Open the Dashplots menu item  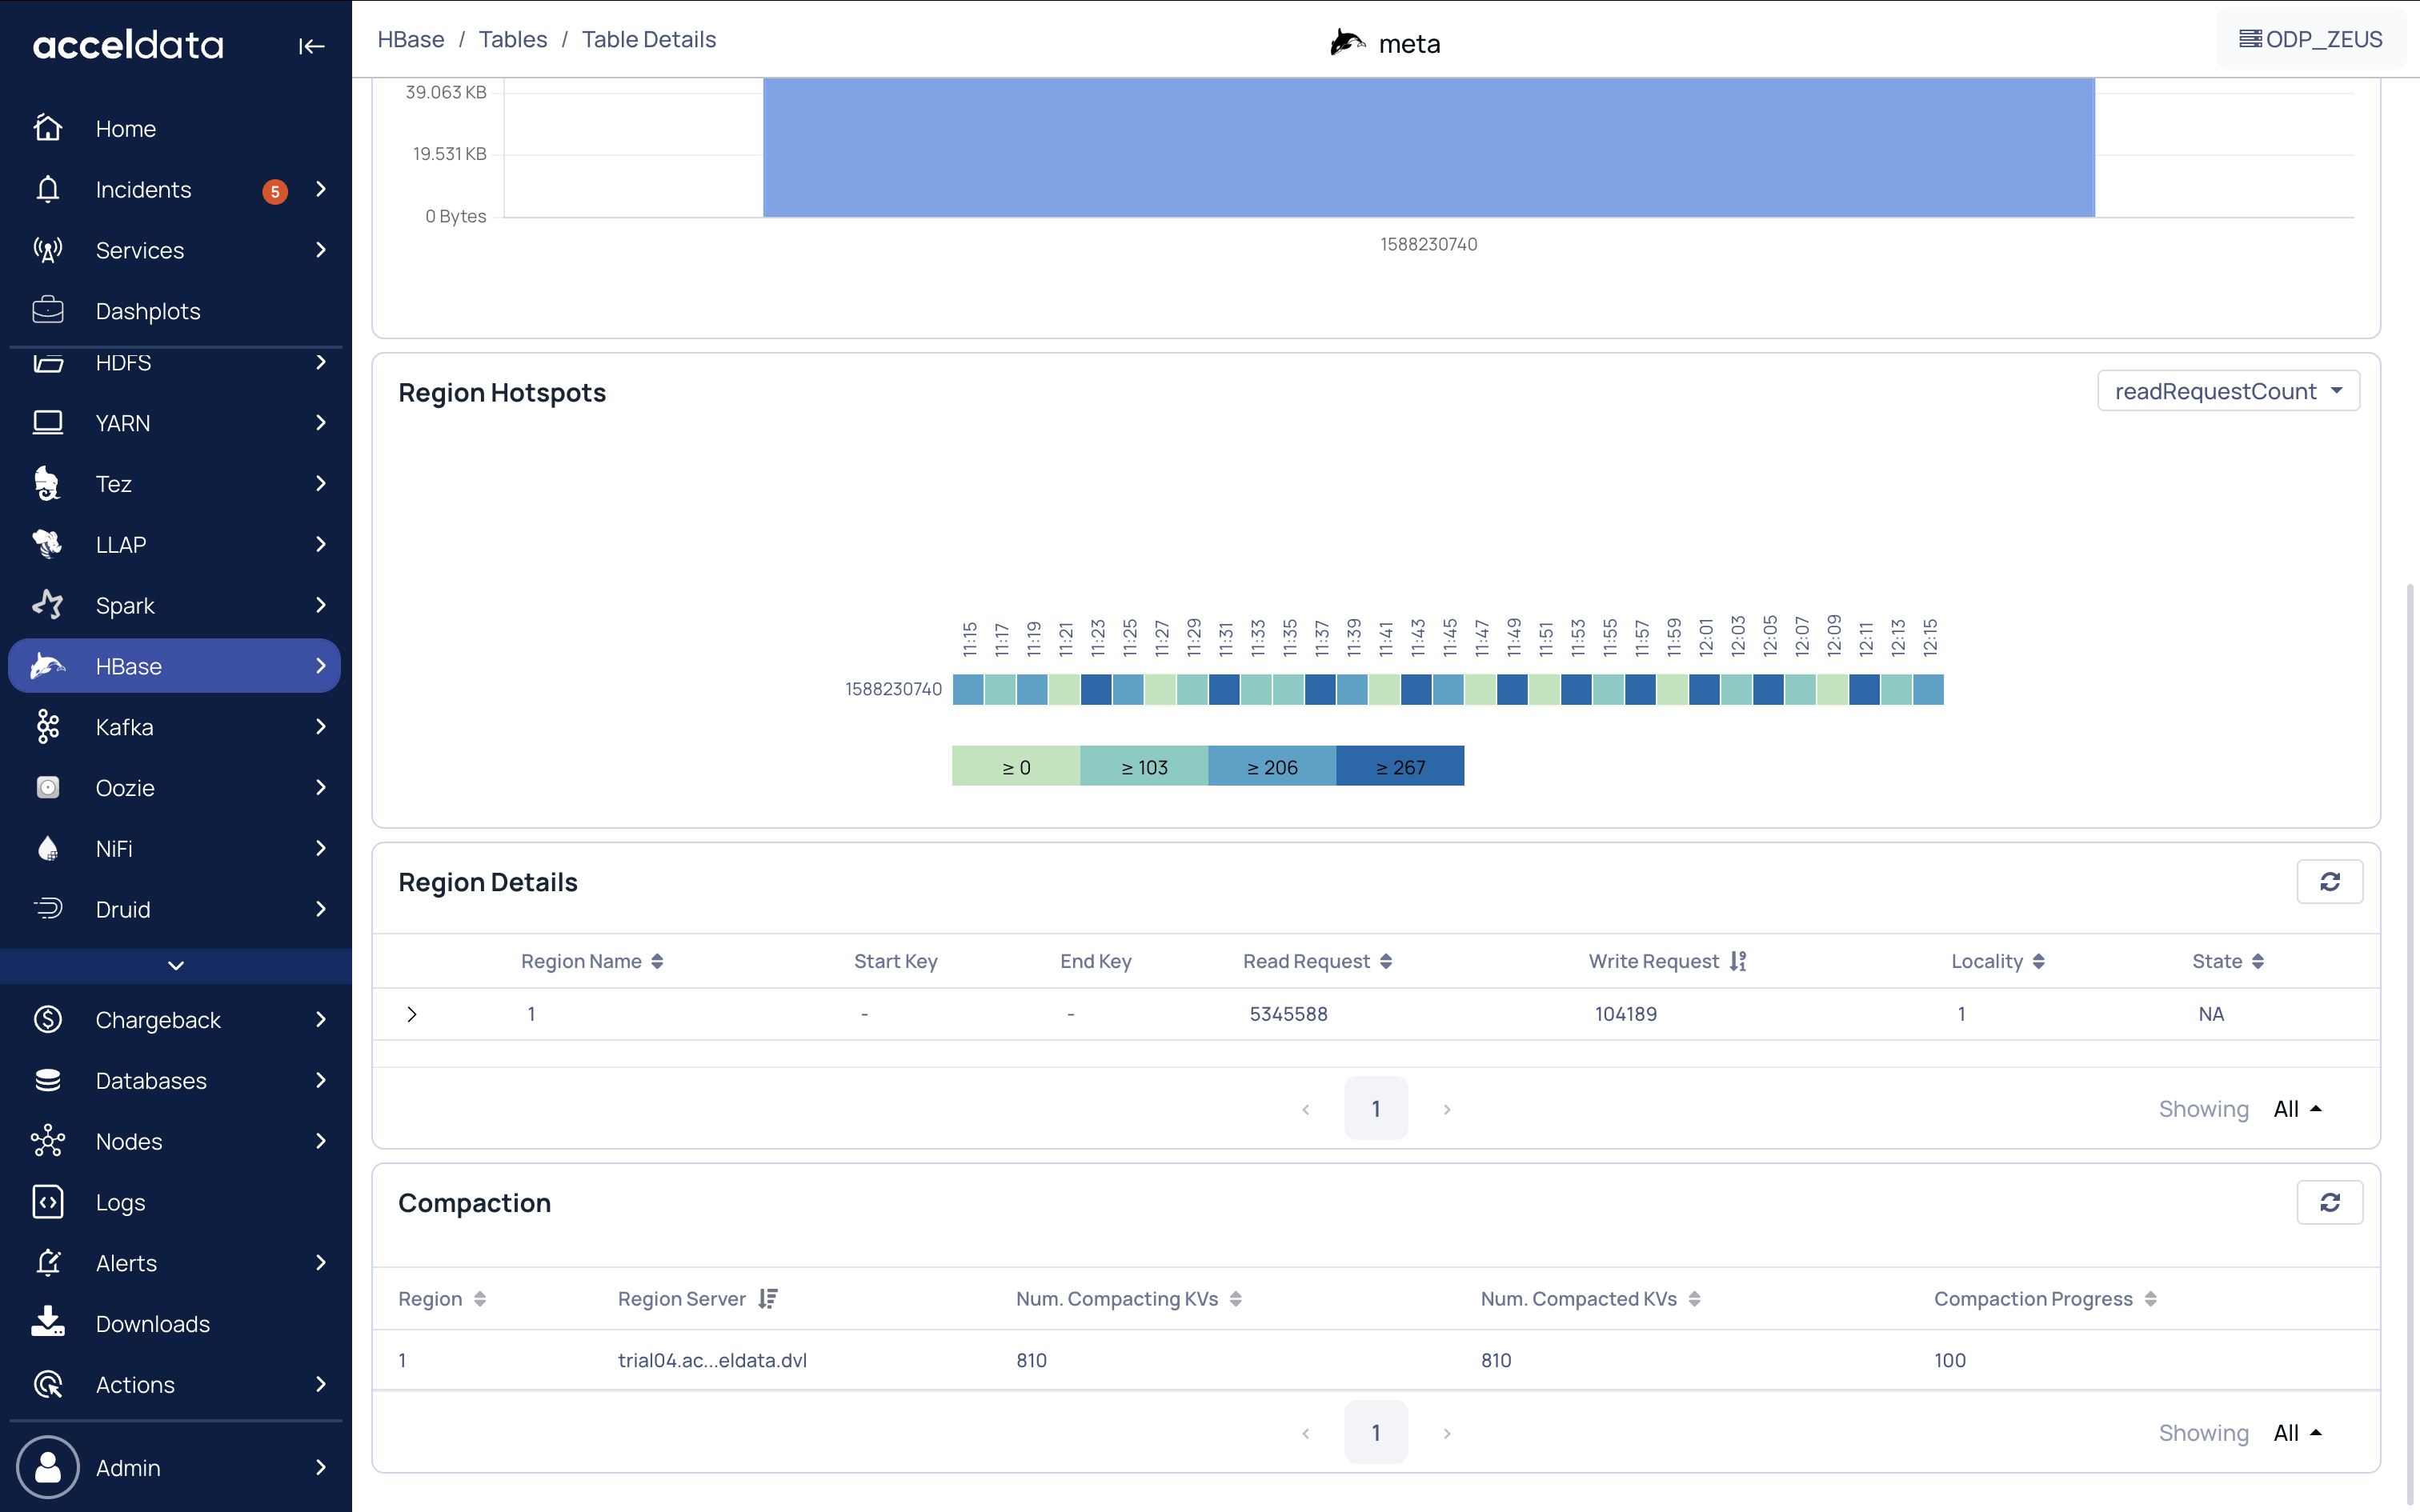tap(148, 311)
